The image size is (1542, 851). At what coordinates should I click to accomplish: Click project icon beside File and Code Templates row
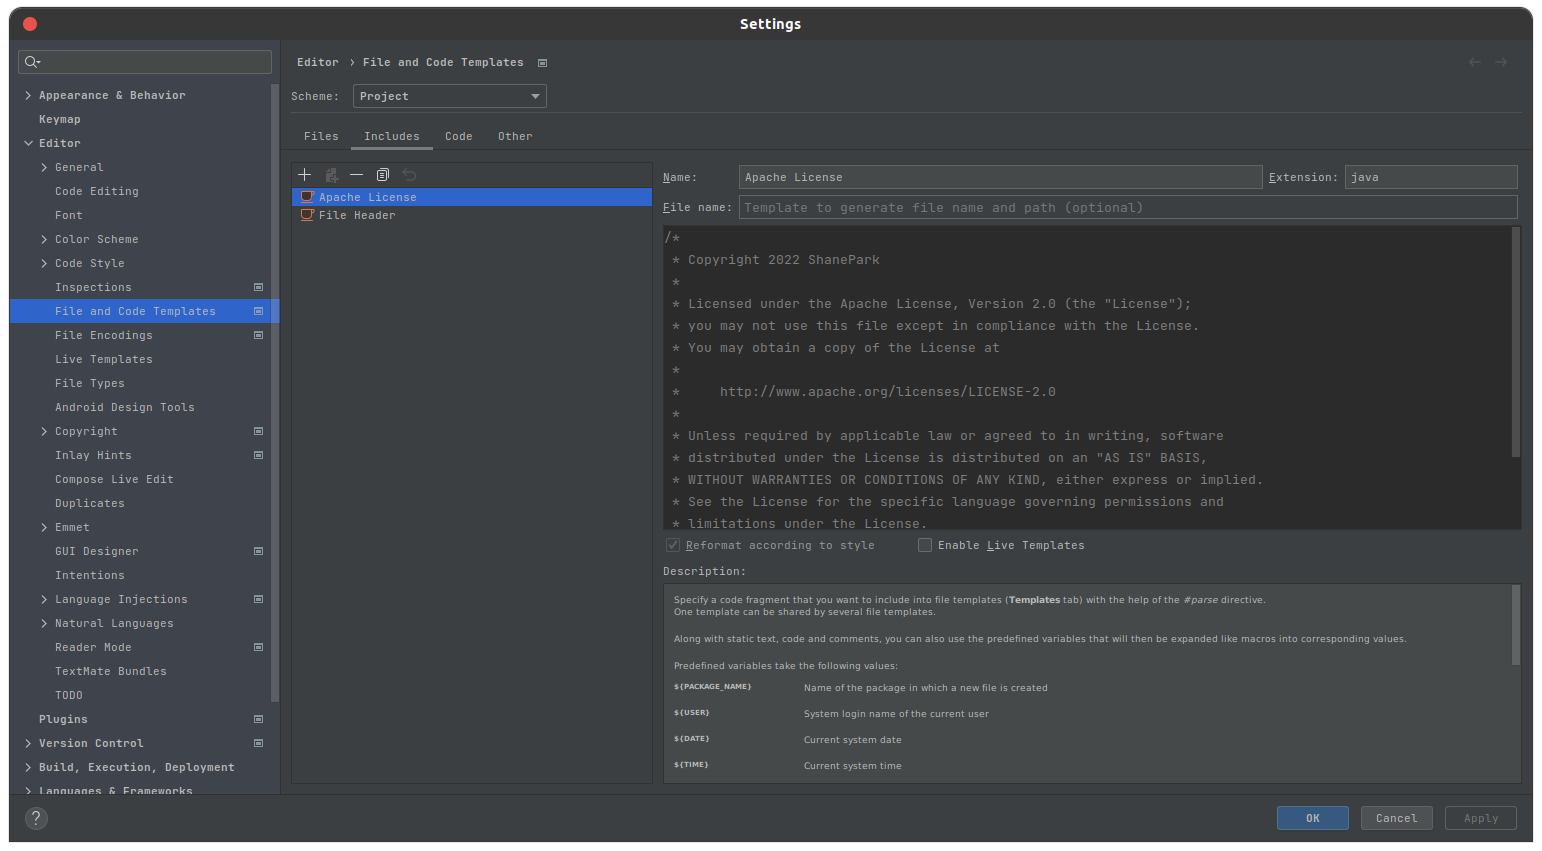pyautogui.click(x=258, y=311)
